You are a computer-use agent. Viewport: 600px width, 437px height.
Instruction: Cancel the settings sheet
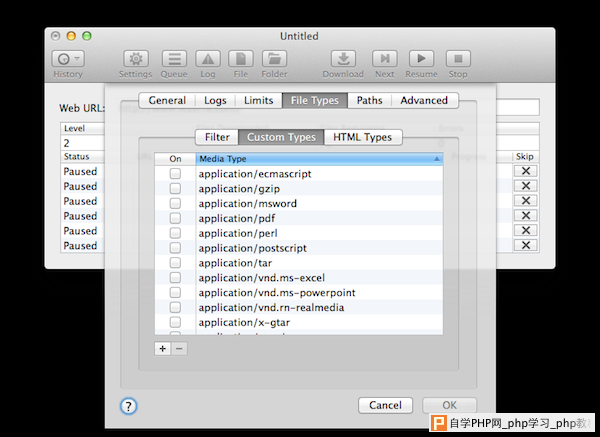385,405
